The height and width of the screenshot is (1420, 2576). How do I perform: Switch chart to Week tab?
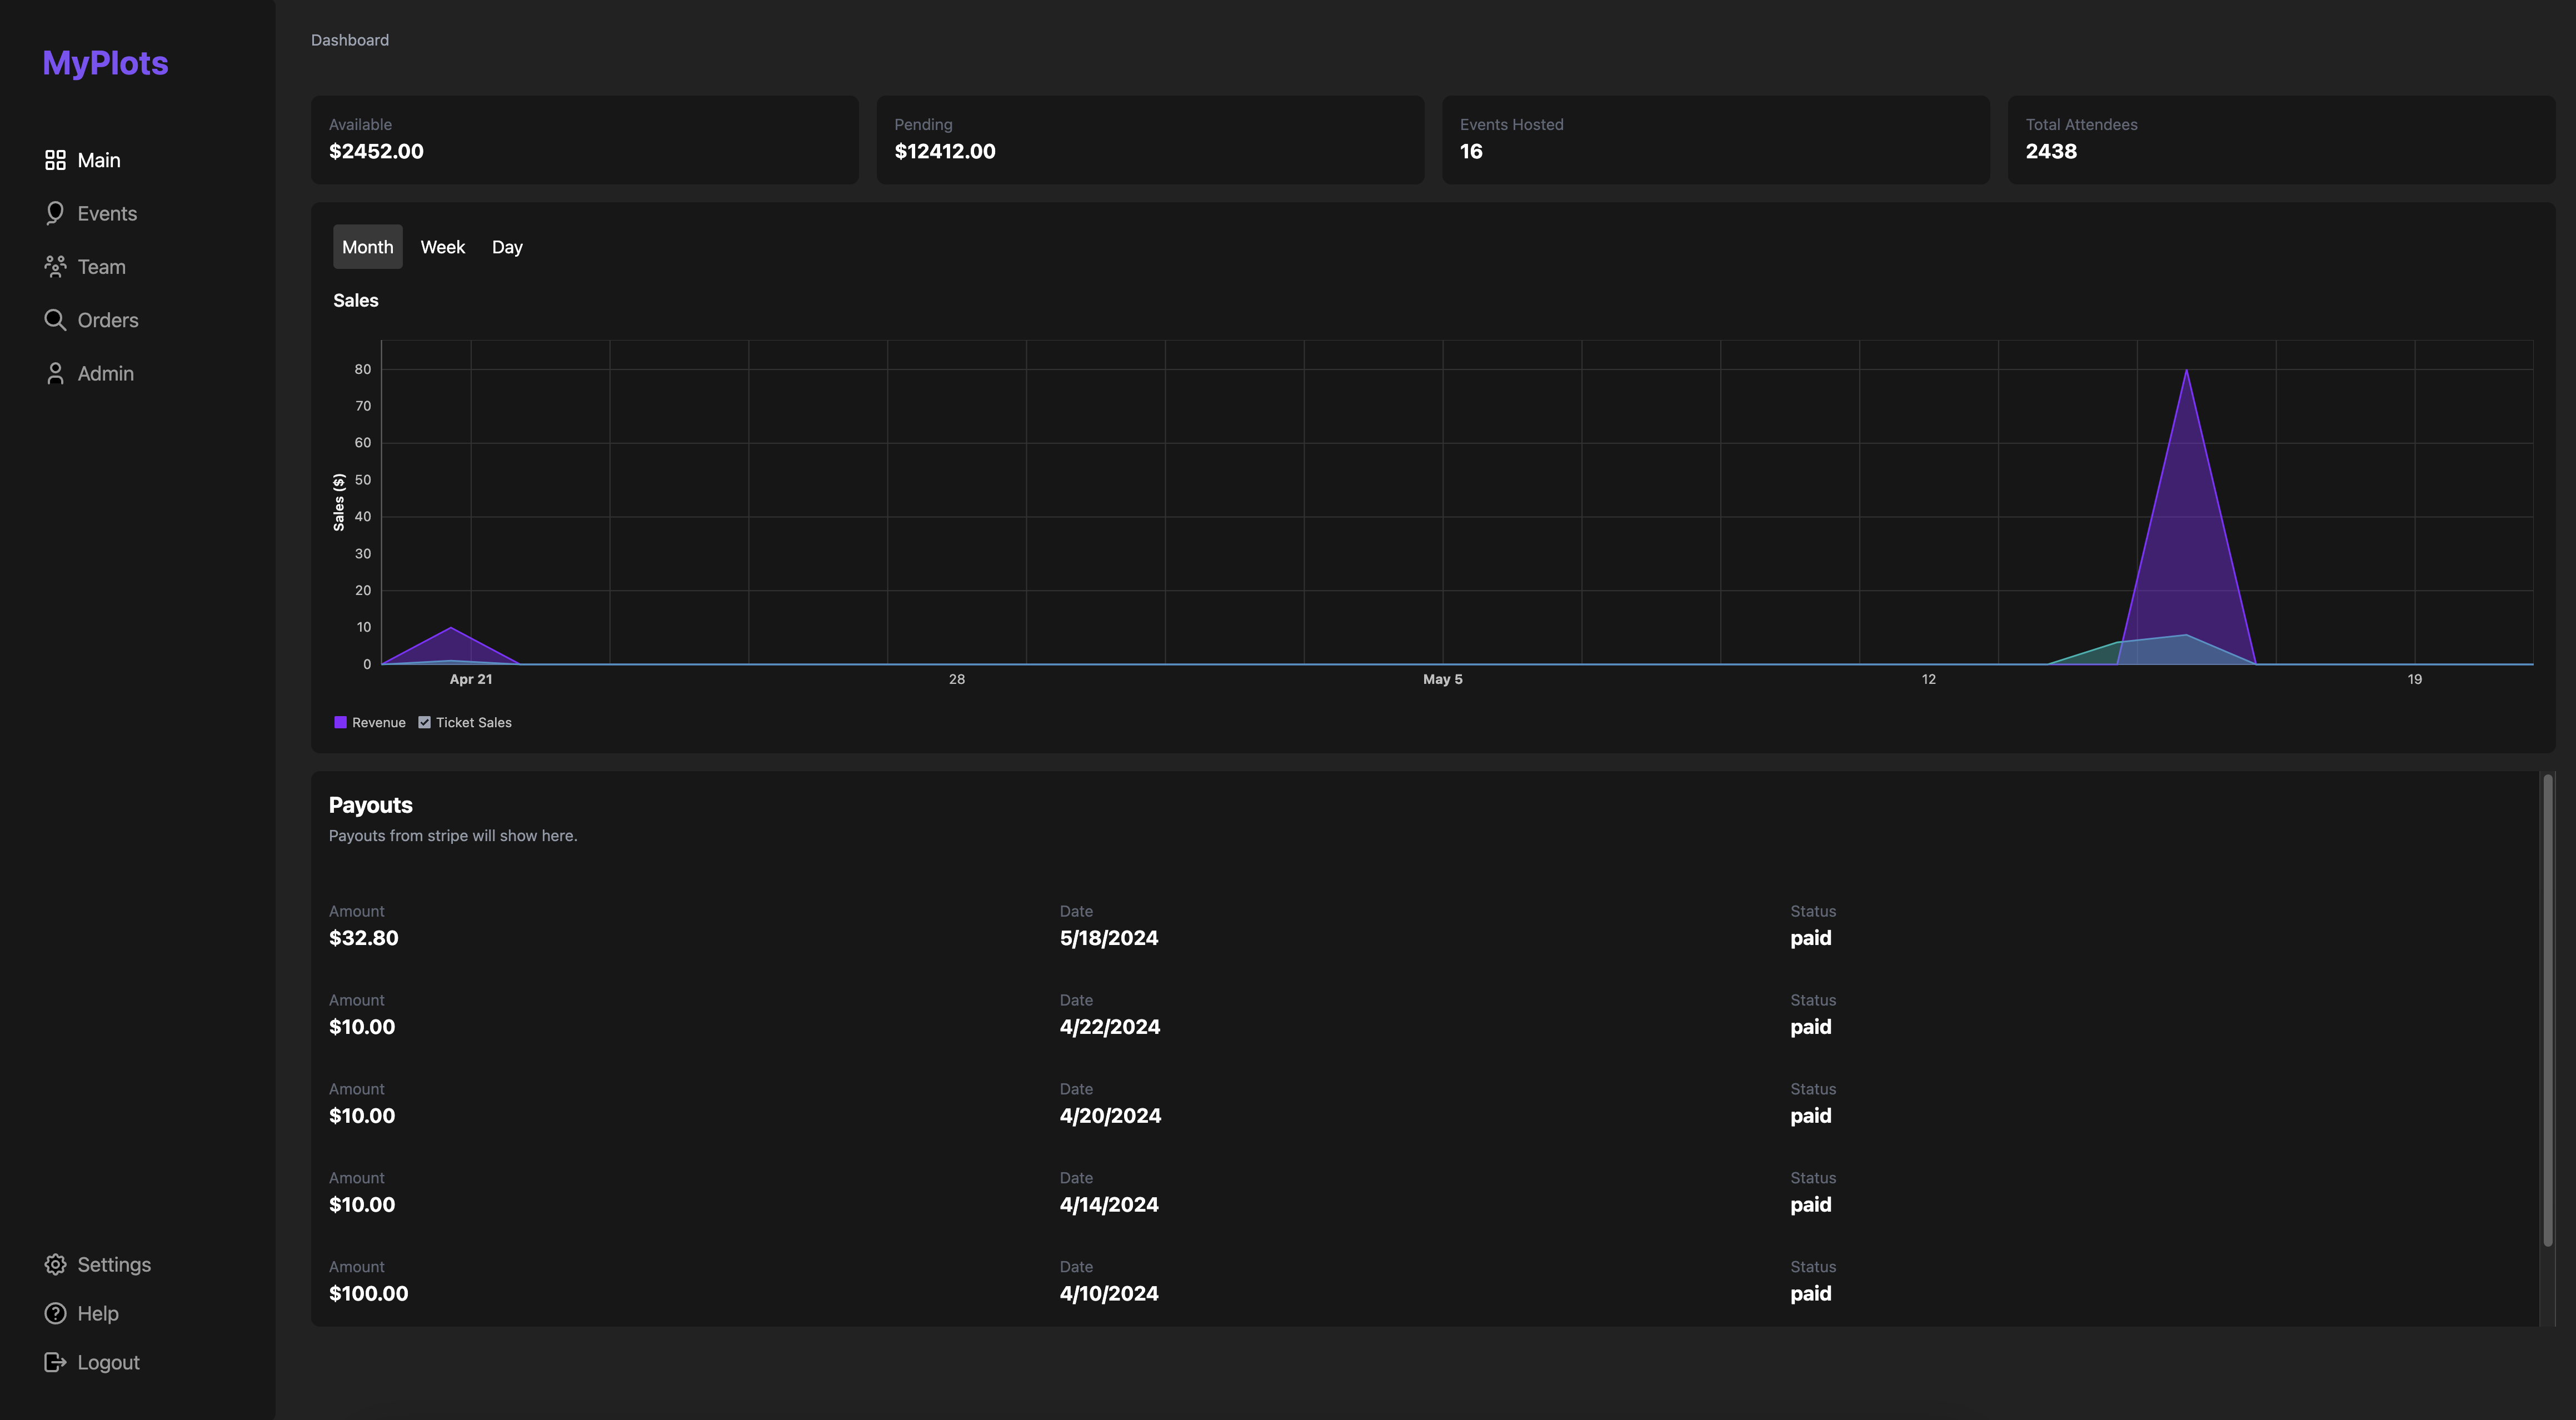[443, 247]
